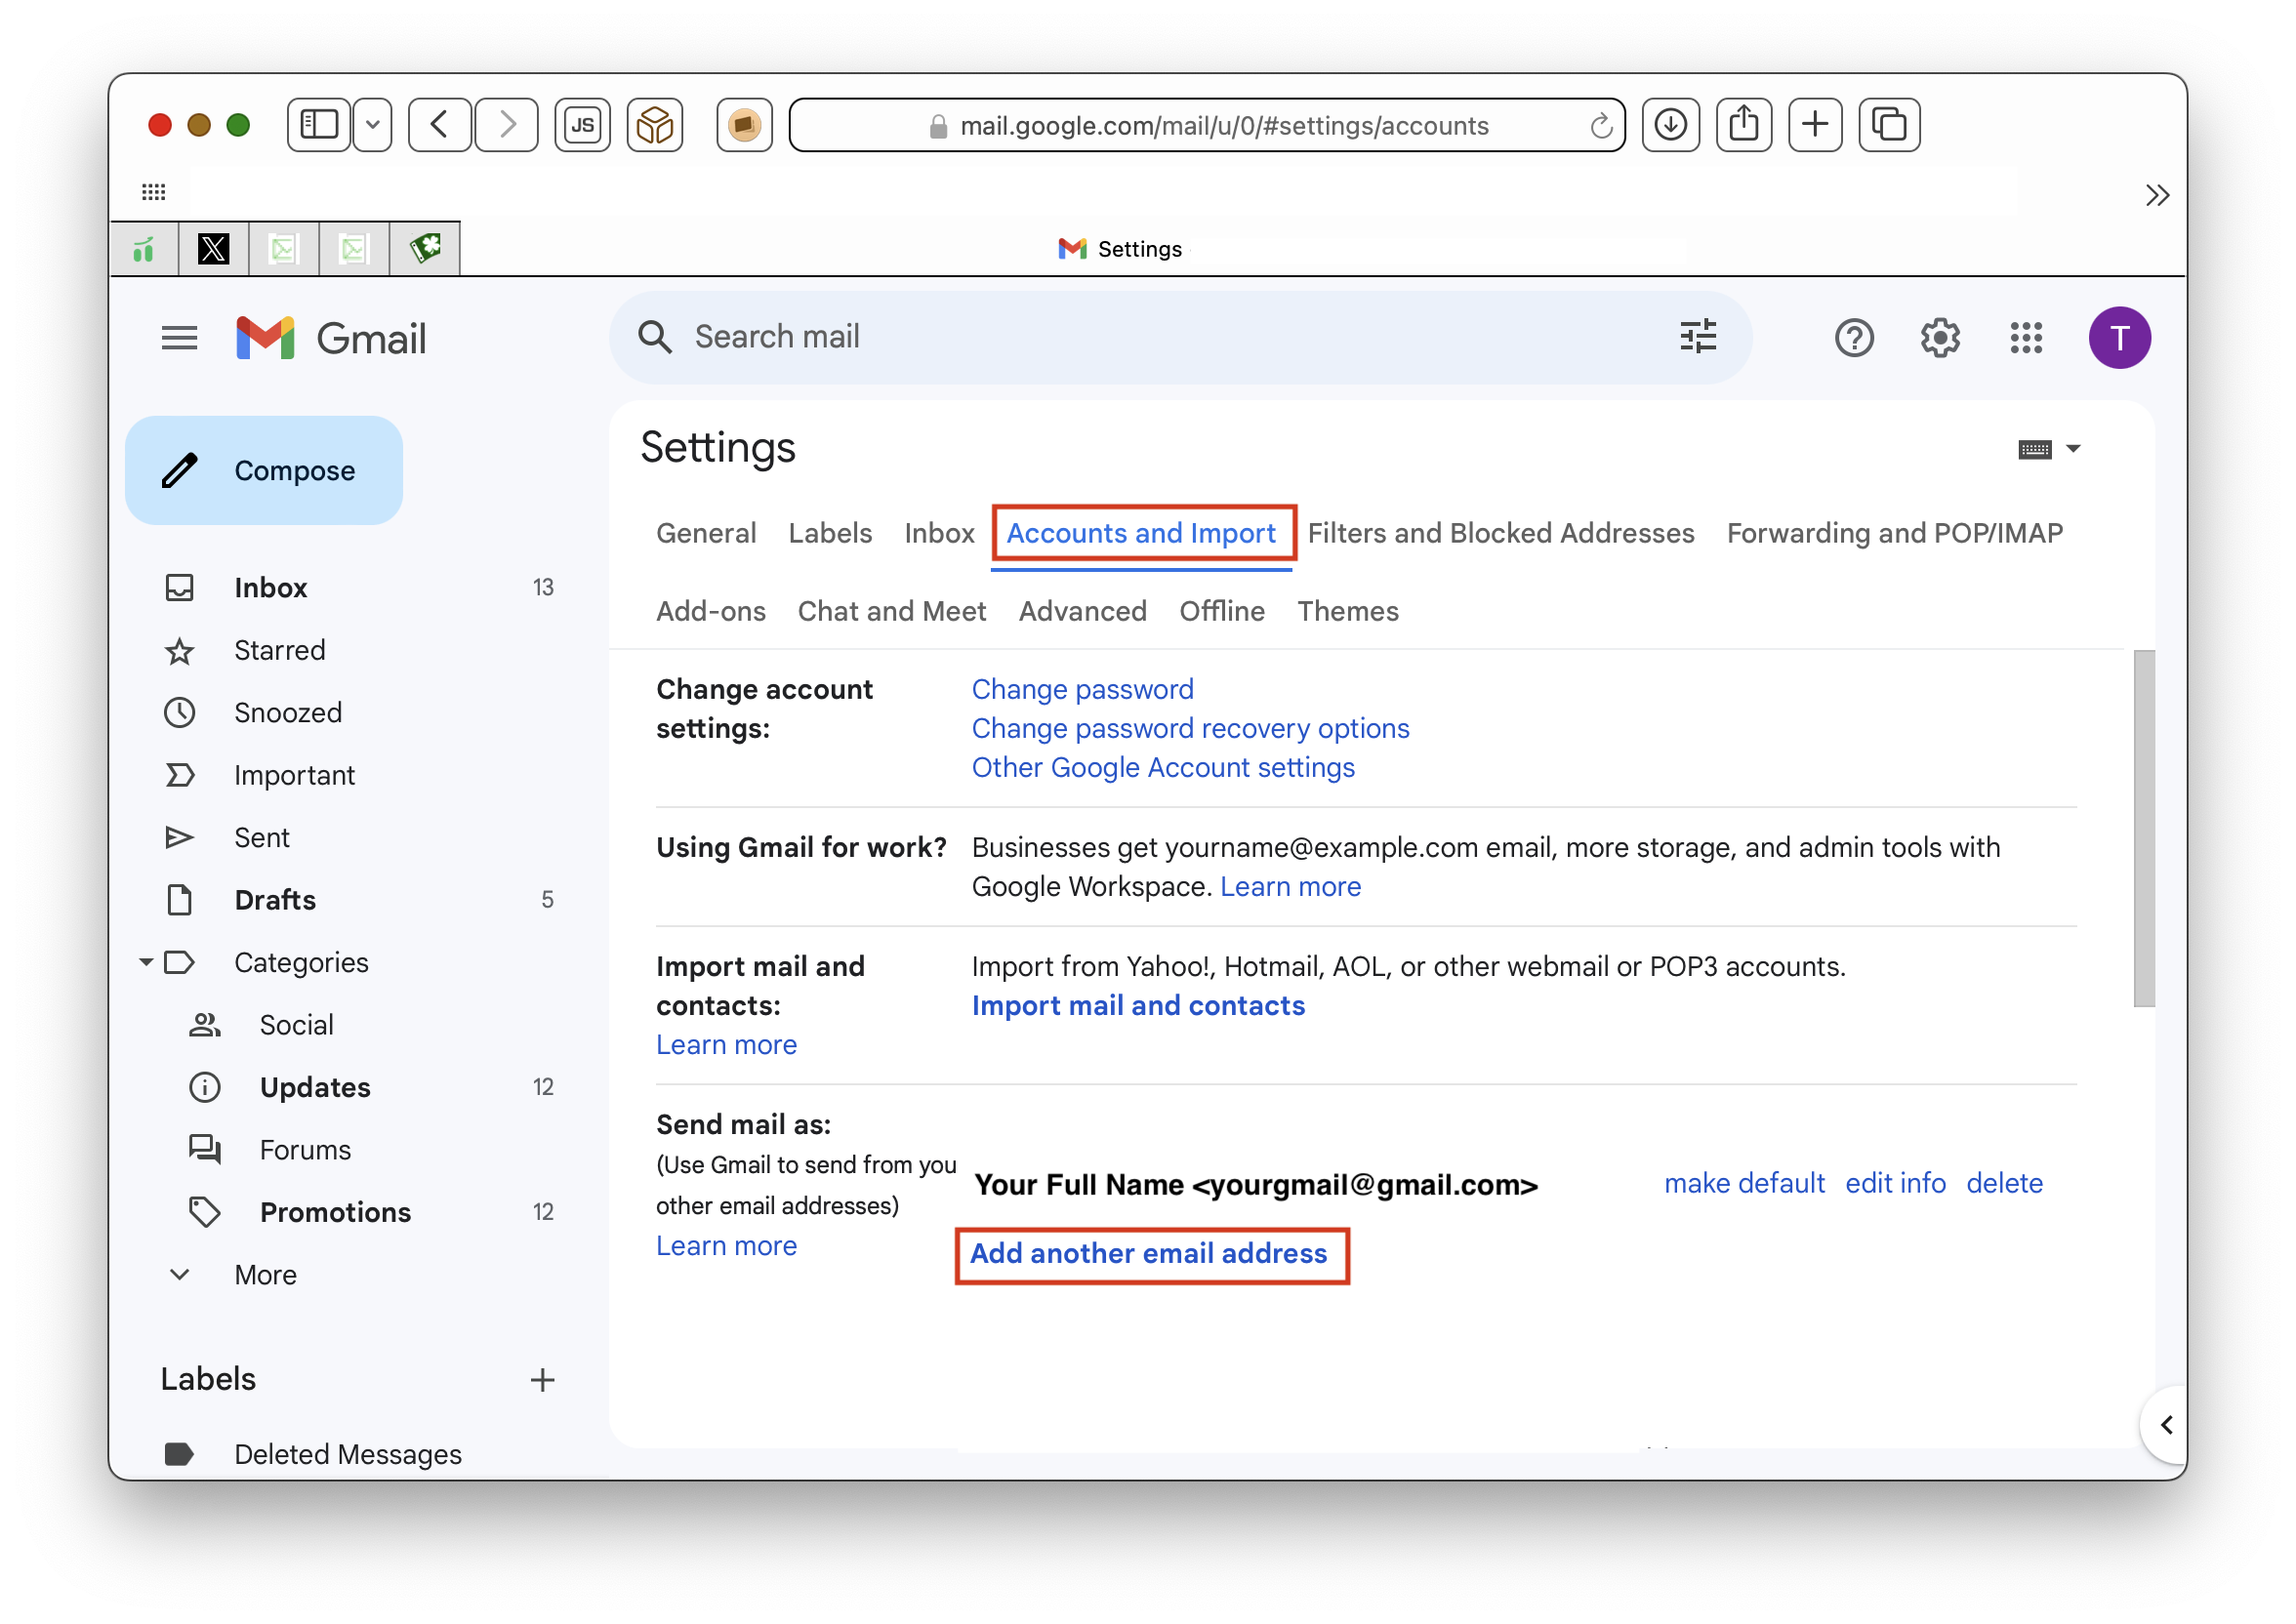
Task: Click Add another email address
Action: [x=1149, y=1253]
